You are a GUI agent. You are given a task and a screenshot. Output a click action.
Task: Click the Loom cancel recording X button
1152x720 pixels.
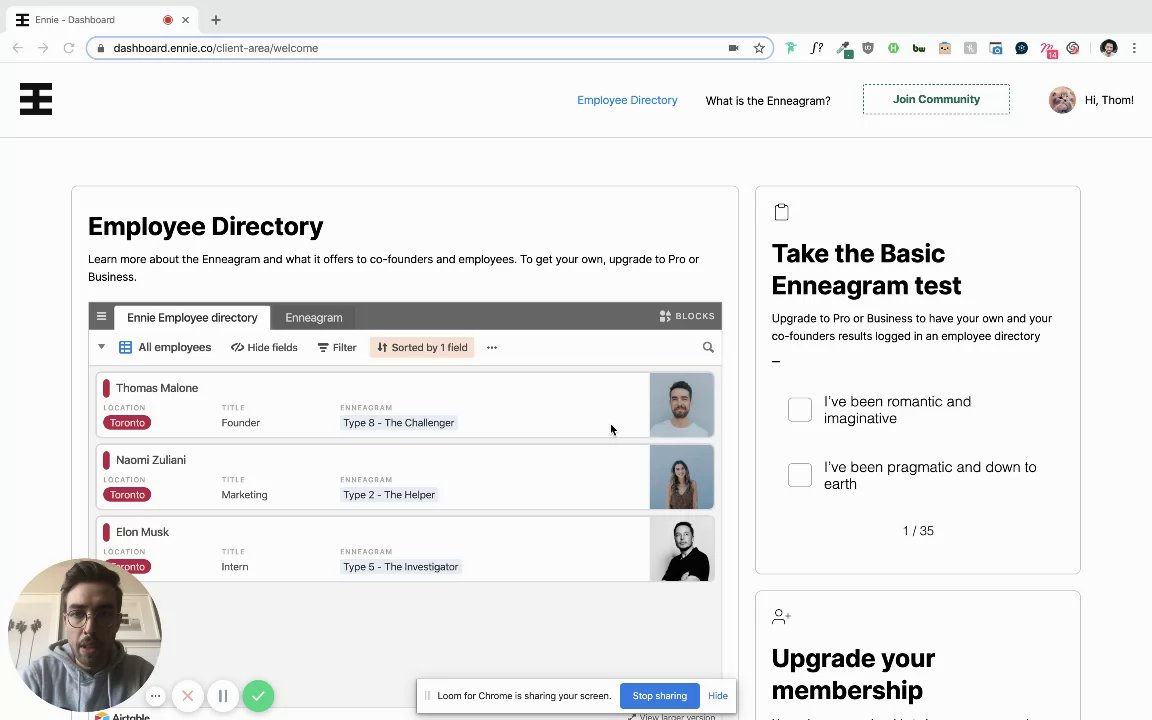187,696
